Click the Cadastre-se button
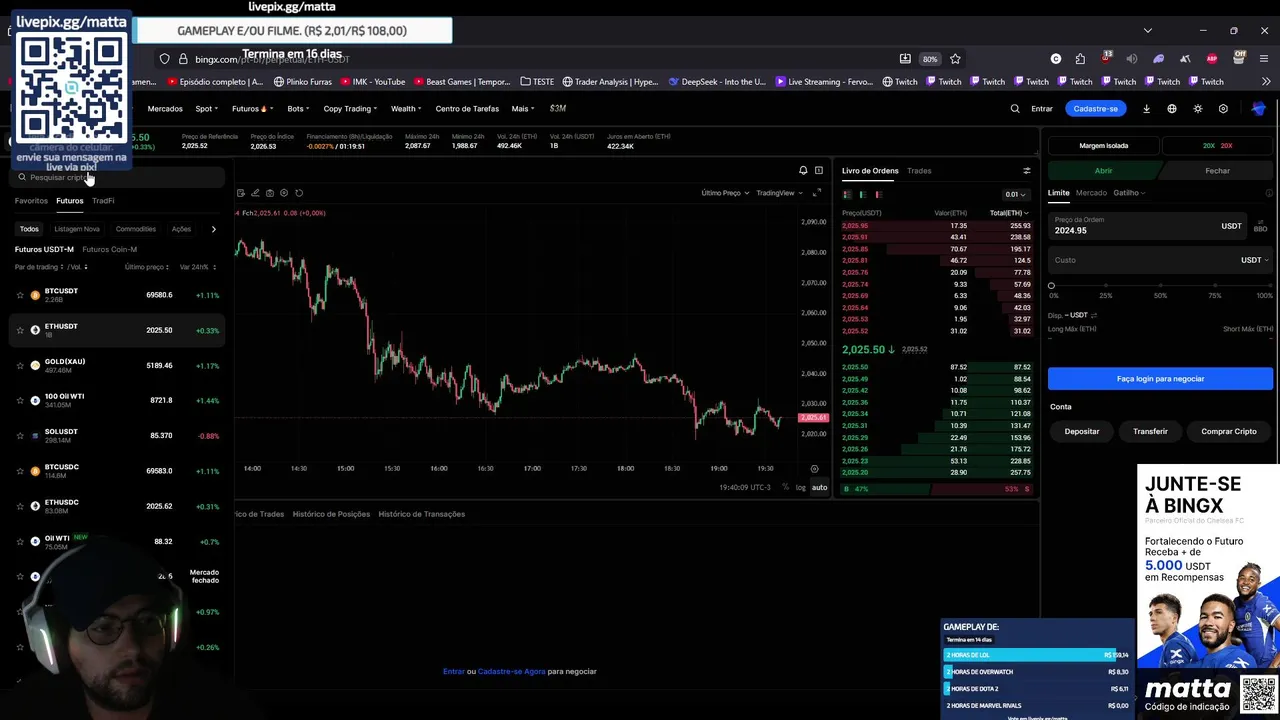 point(1096,109)
